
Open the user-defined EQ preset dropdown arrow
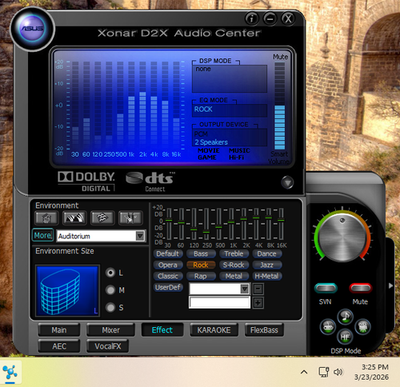(x=244, y=289)
